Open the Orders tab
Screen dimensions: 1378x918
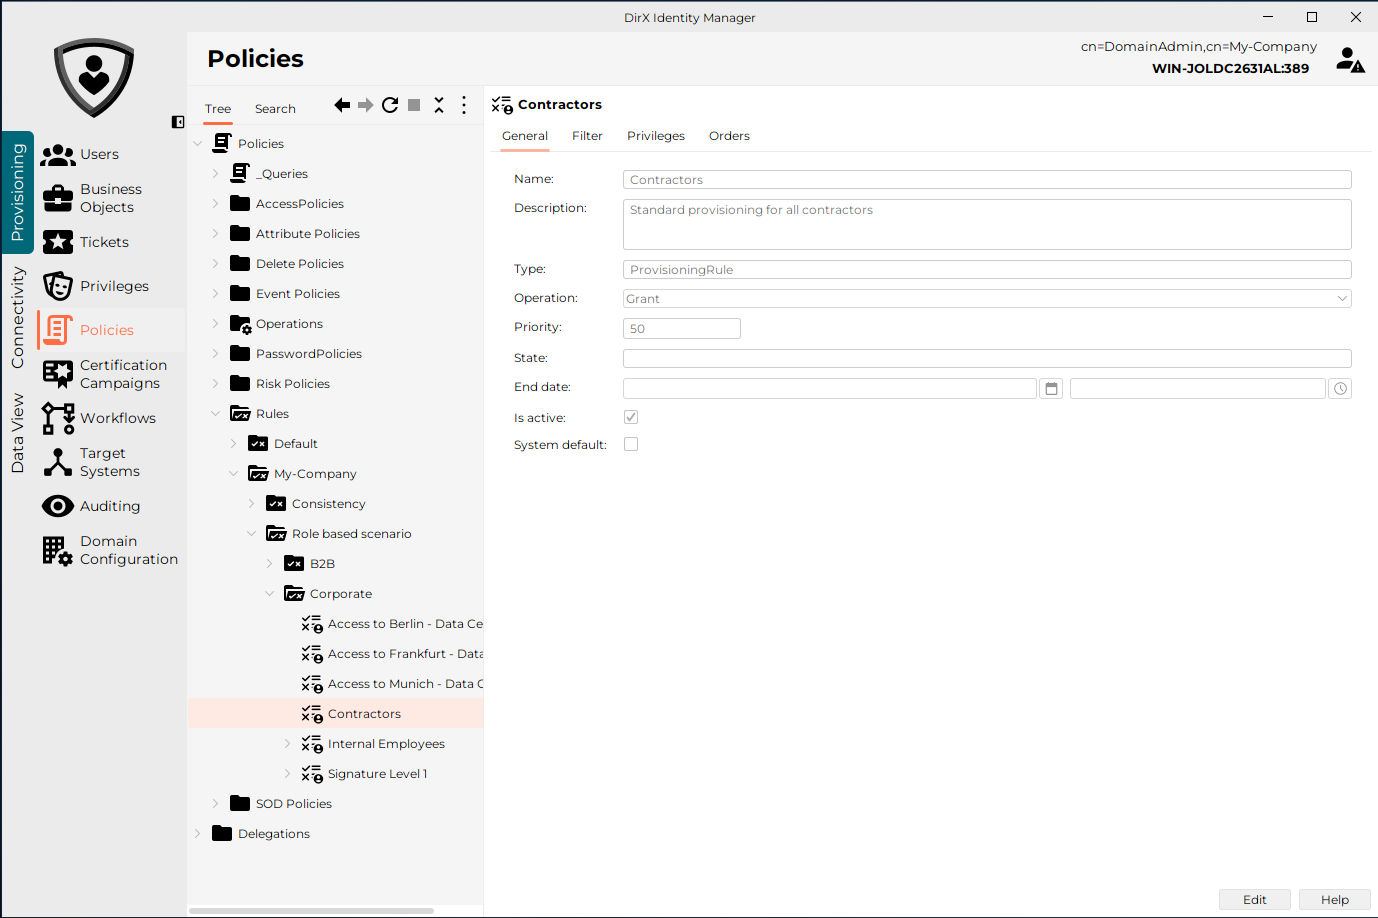[x=729, y=136]
